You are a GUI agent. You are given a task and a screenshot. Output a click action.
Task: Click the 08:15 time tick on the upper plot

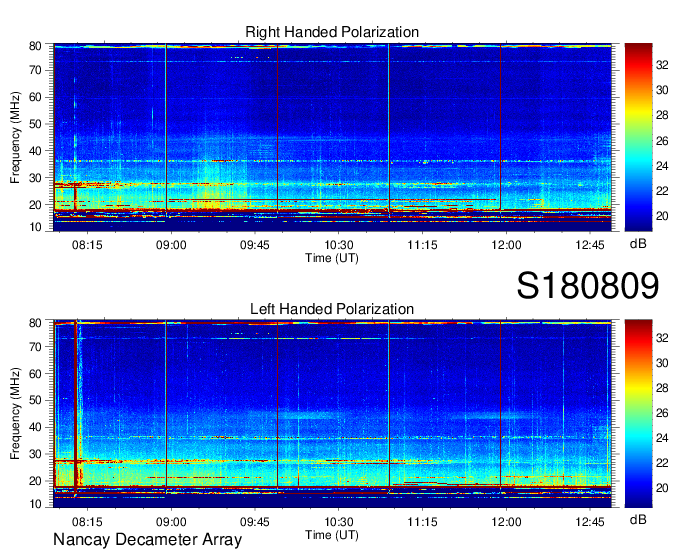87,245
